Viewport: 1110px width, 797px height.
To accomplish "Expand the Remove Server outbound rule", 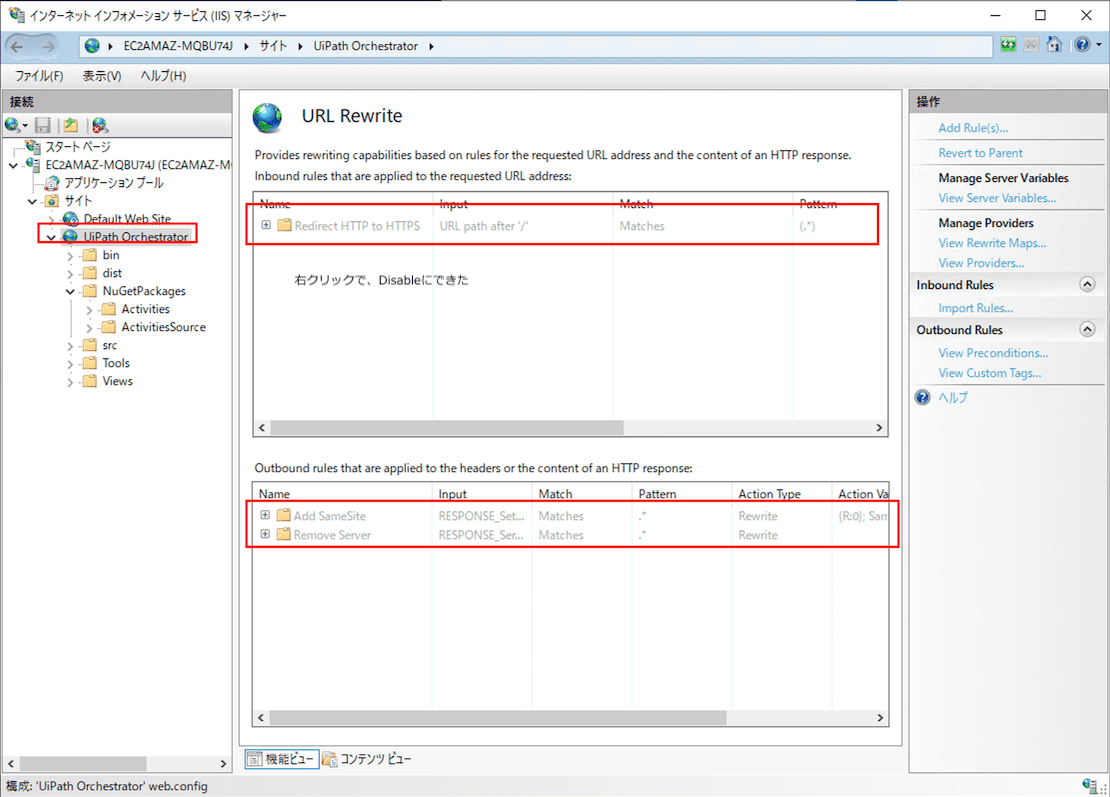I will [x=265, y=534].
